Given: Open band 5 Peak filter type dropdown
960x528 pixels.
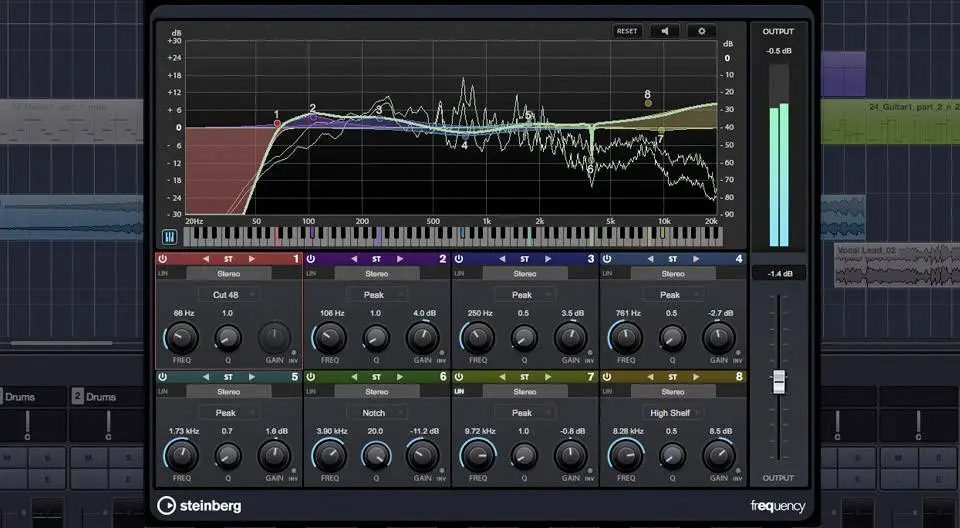Looking at the screenshot, I should pos(228,413).
